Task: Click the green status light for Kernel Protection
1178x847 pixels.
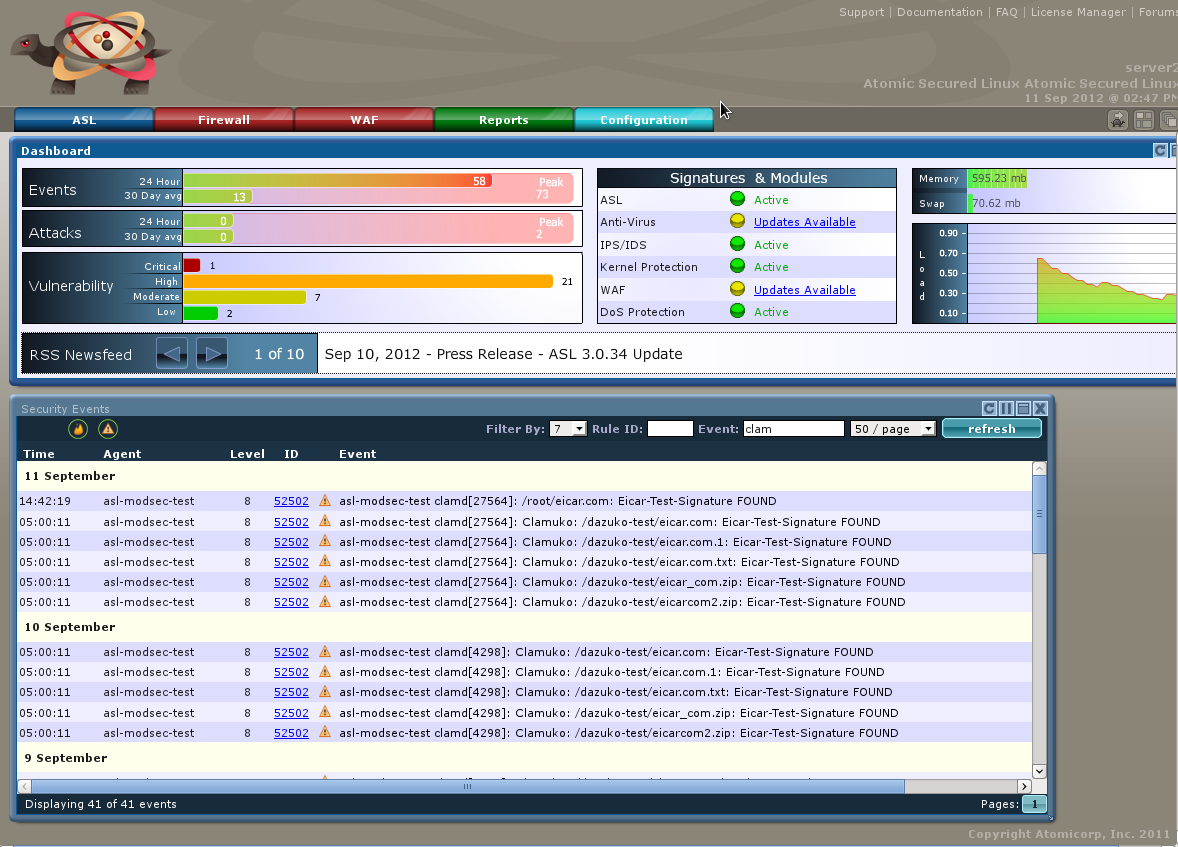Action: click(x=738, y=266)
